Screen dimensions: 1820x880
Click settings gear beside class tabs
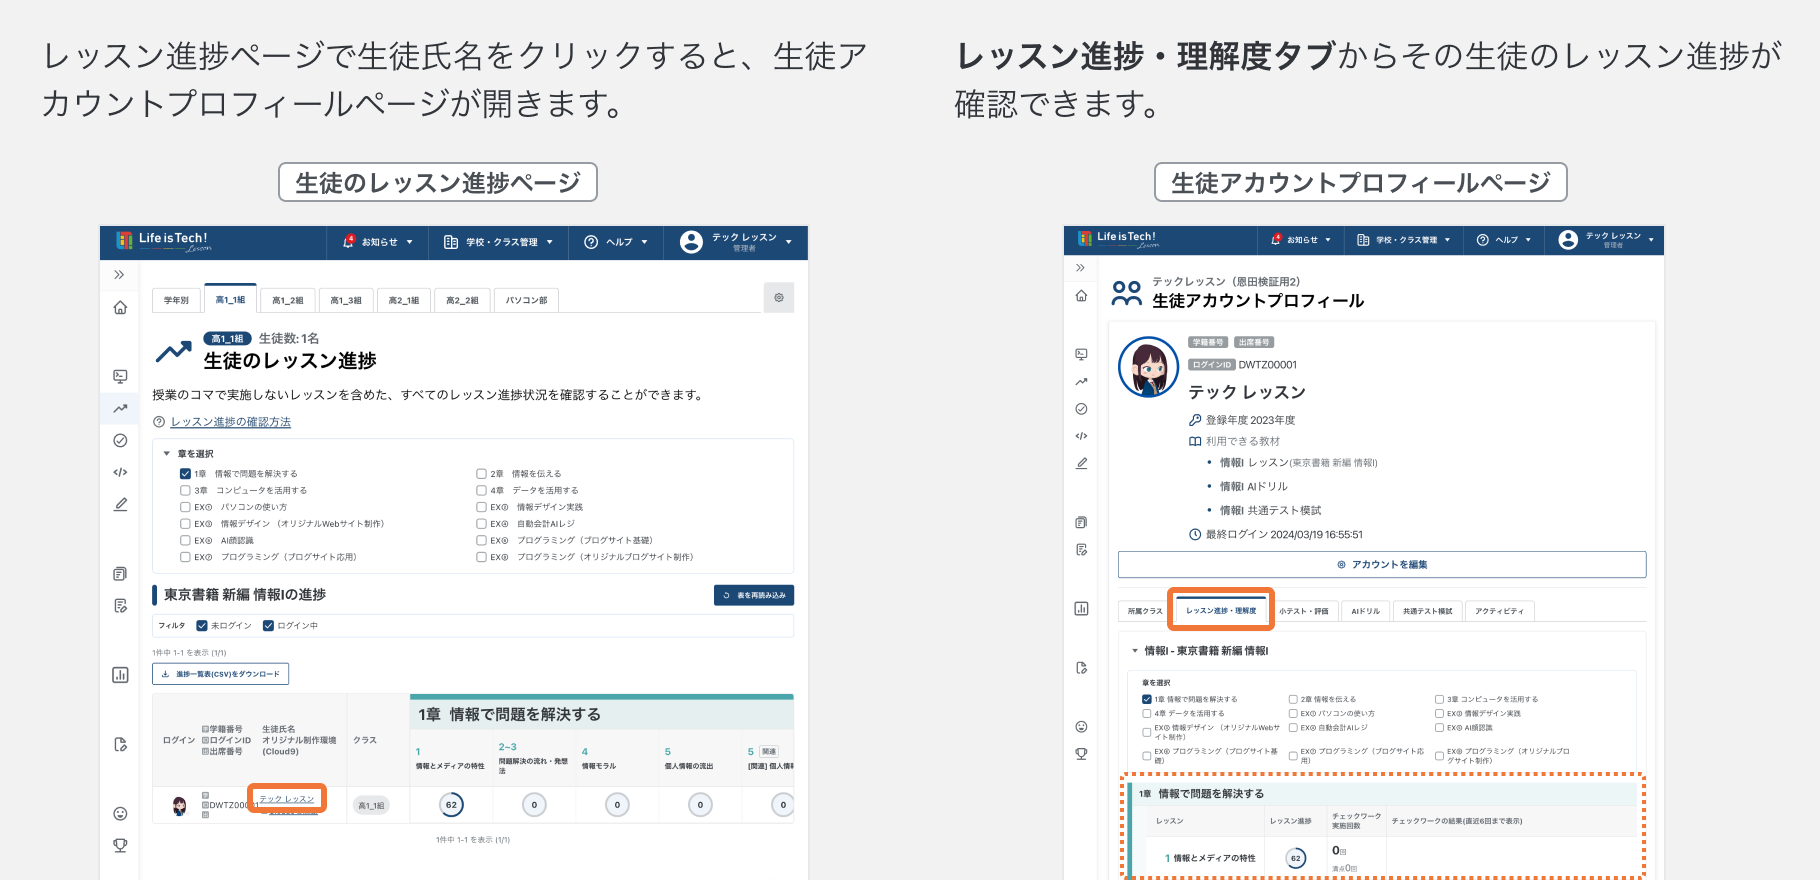point(779,297)
